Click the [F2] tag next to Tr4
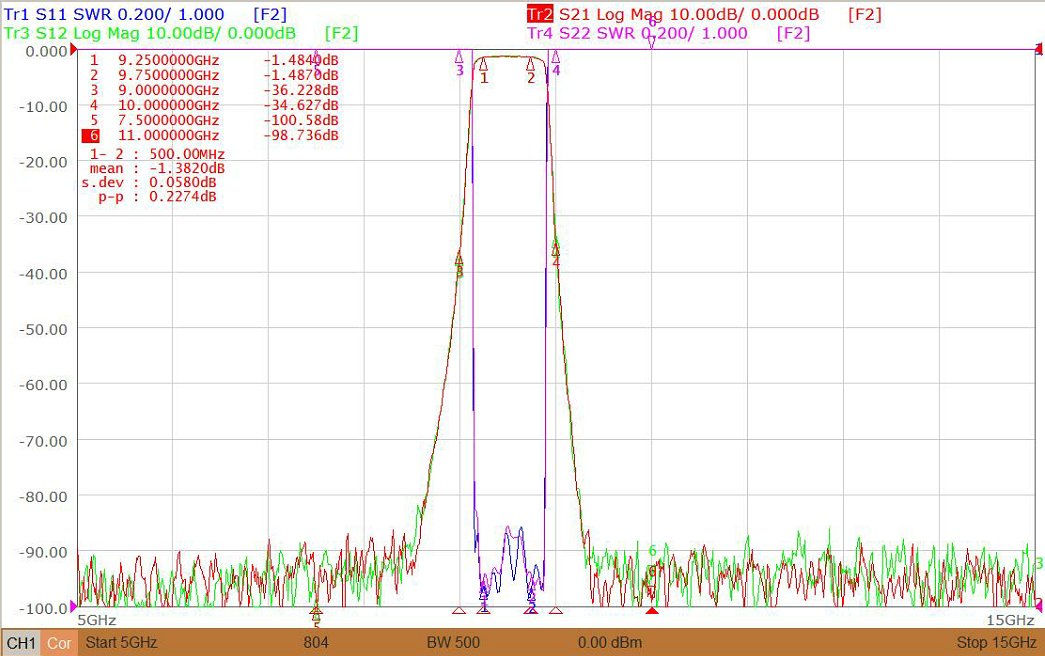 point(793,33)
